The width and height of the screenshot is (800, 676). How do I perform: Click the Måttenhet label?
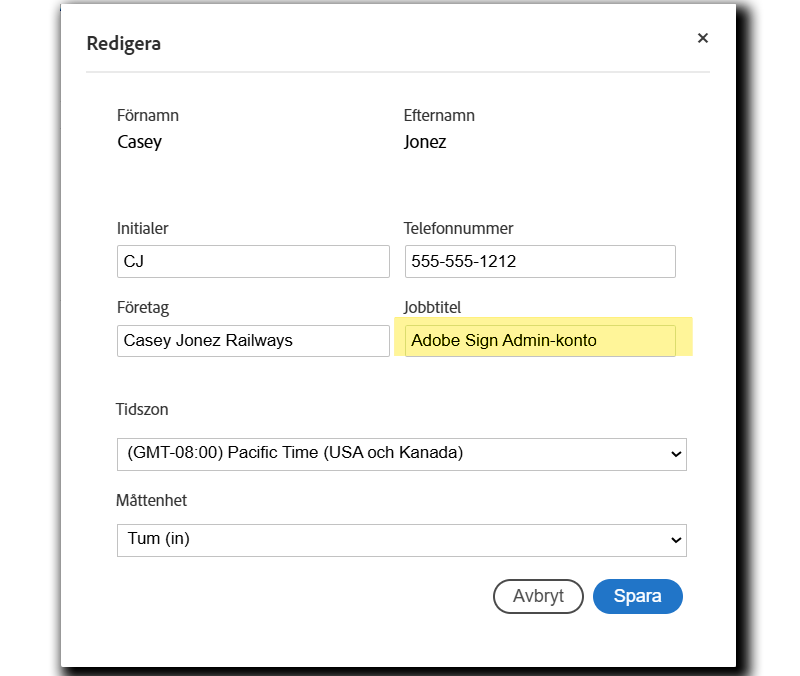152,500
